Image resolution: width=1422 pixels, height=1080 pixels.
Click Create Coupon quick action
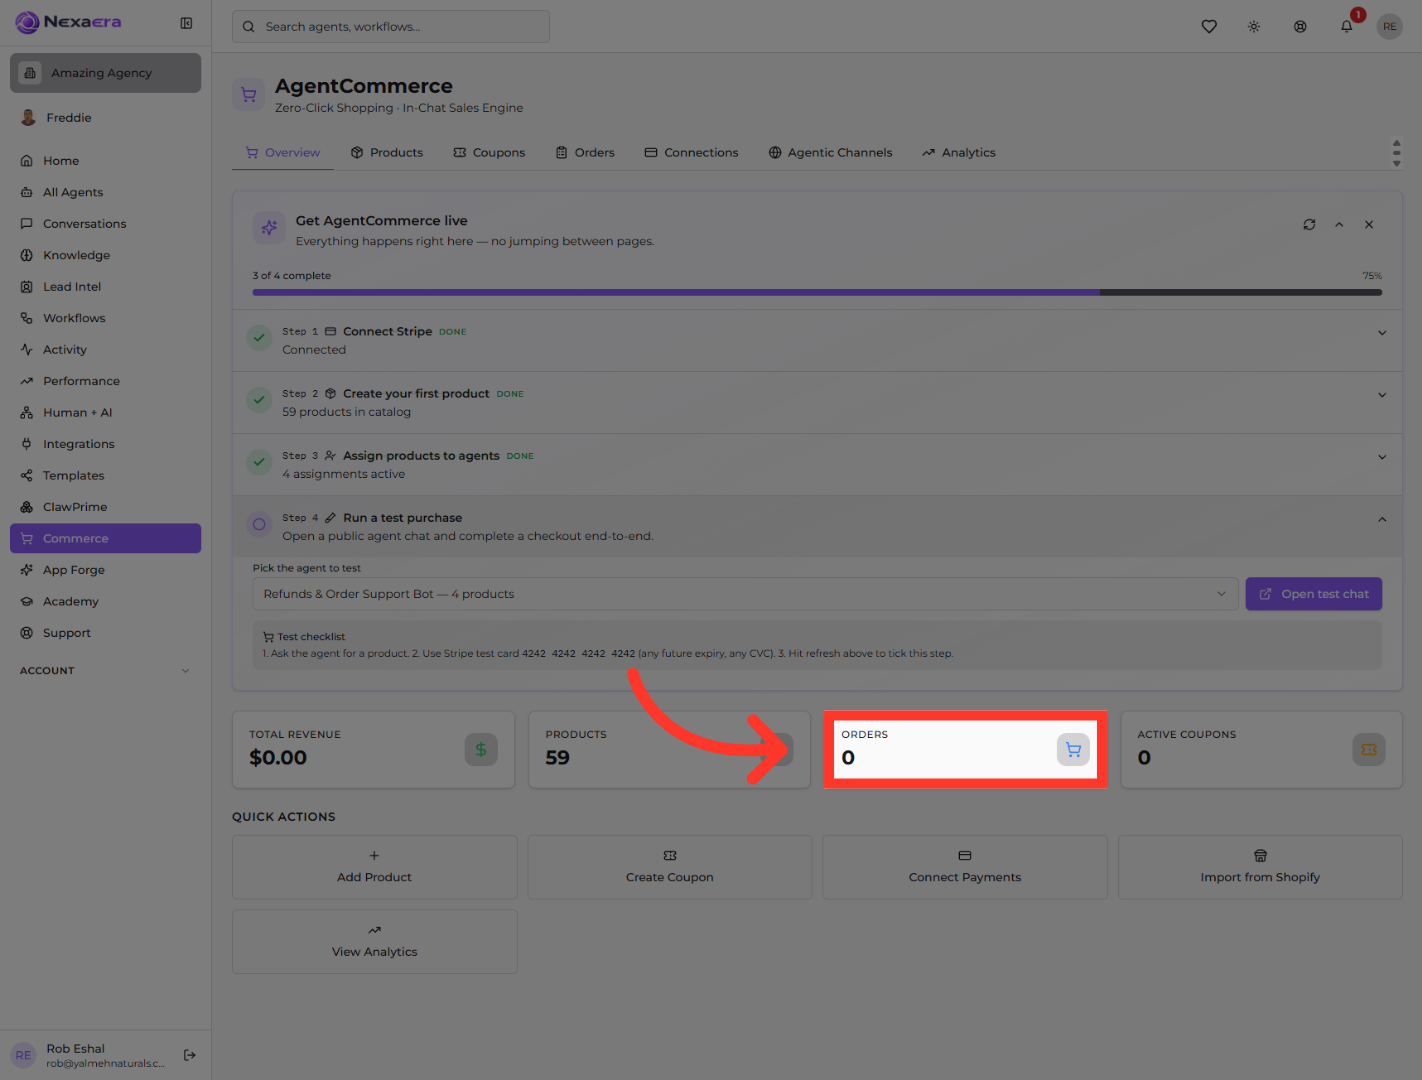pos(670,867)
